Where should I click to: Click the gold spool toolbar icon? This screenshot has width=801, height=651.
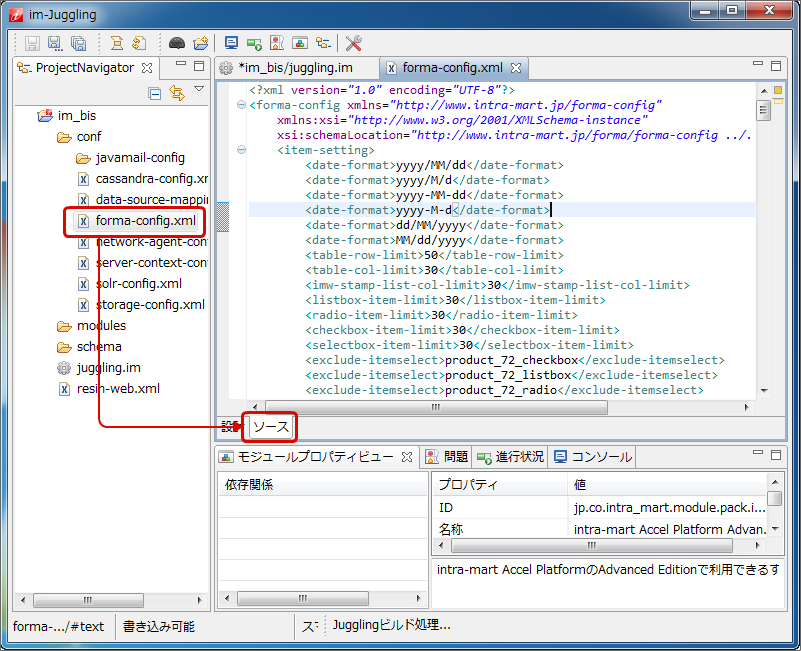pos(116,43)
